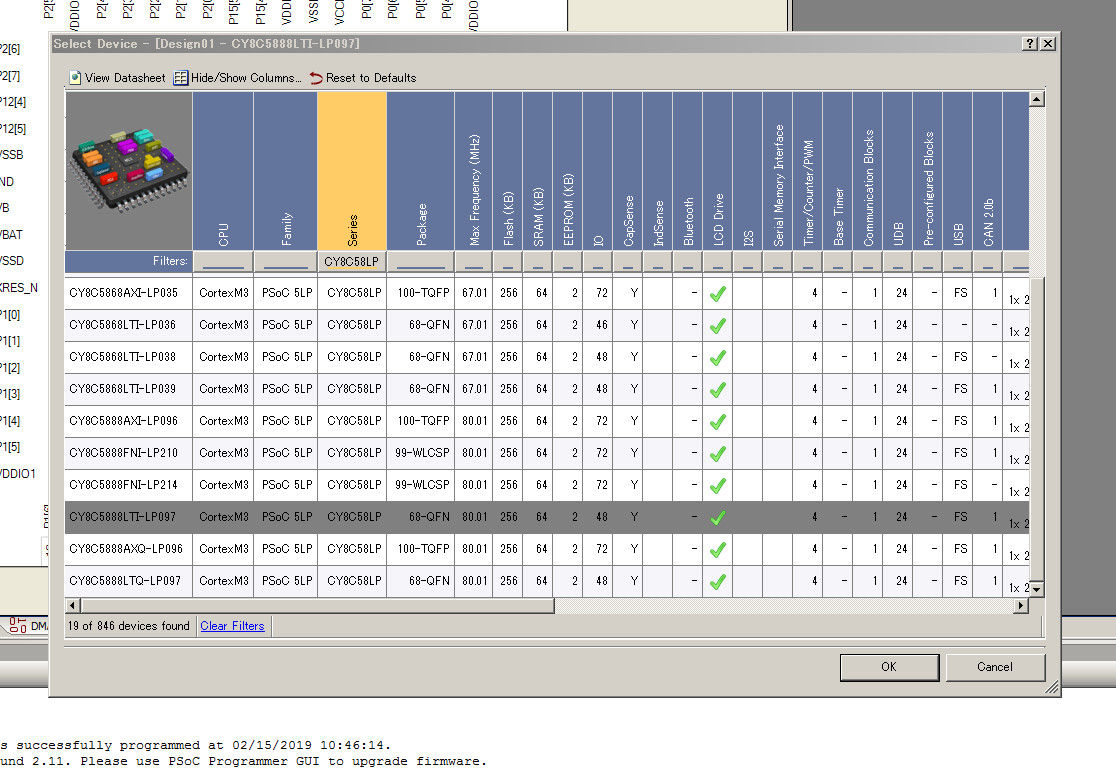Click LCD Drive checkmark in CY8C5888LTI-LP097 row

coord(717,518)
